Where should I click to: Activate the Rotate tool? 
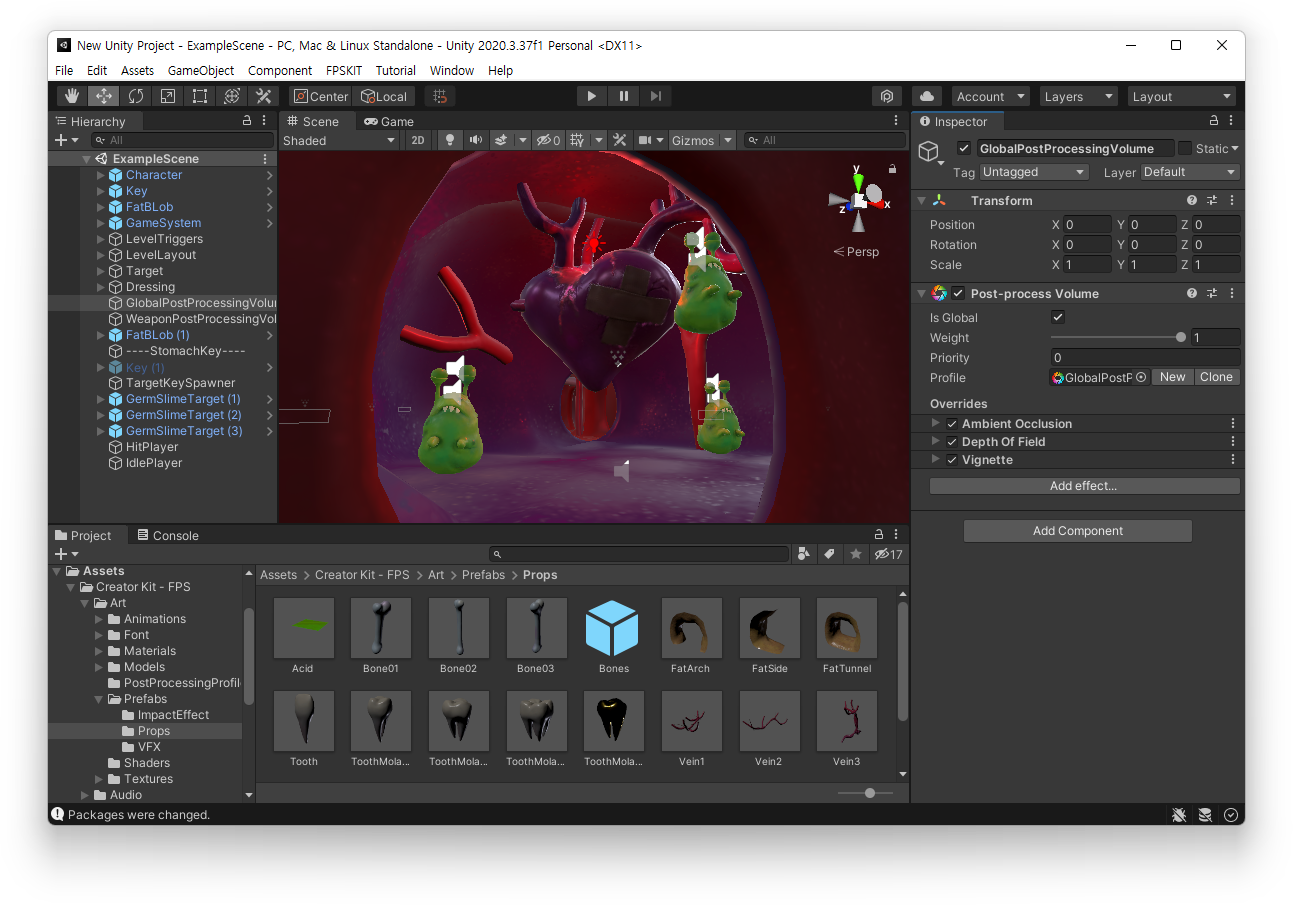pos(136,96)
